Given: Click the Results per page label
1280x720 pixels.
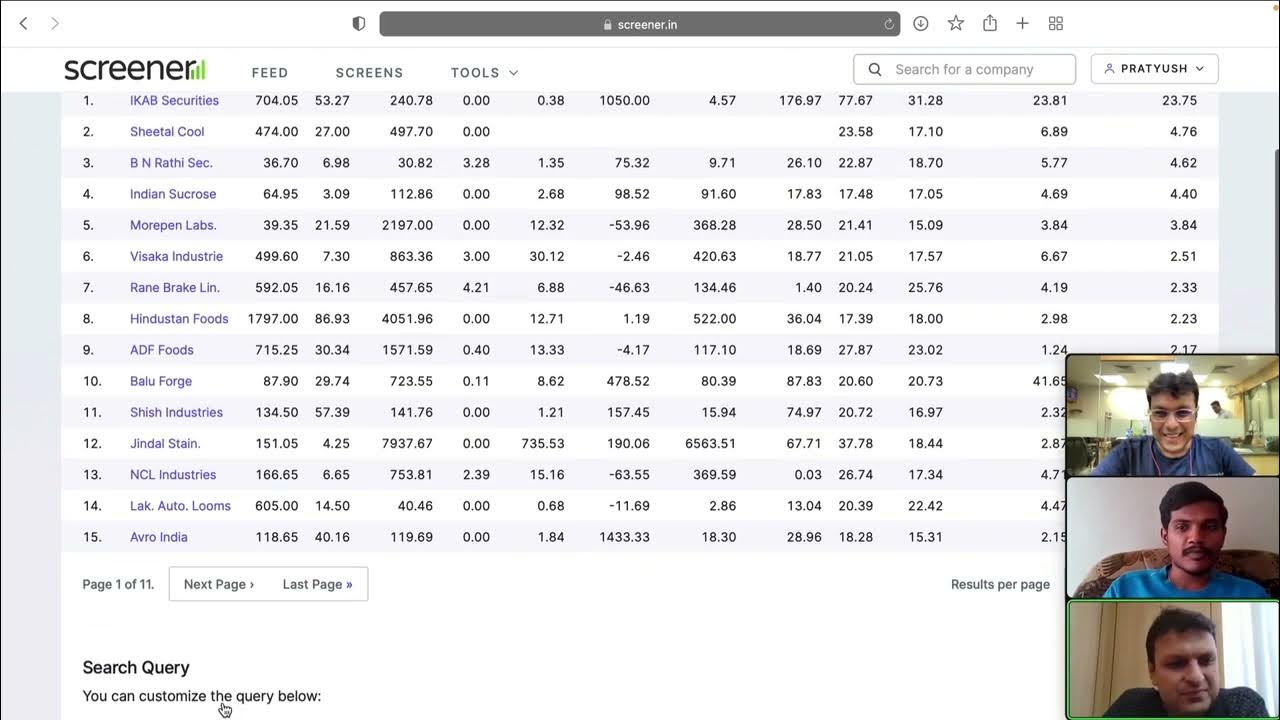Looking at the screenshot, I should [1000, 584].
